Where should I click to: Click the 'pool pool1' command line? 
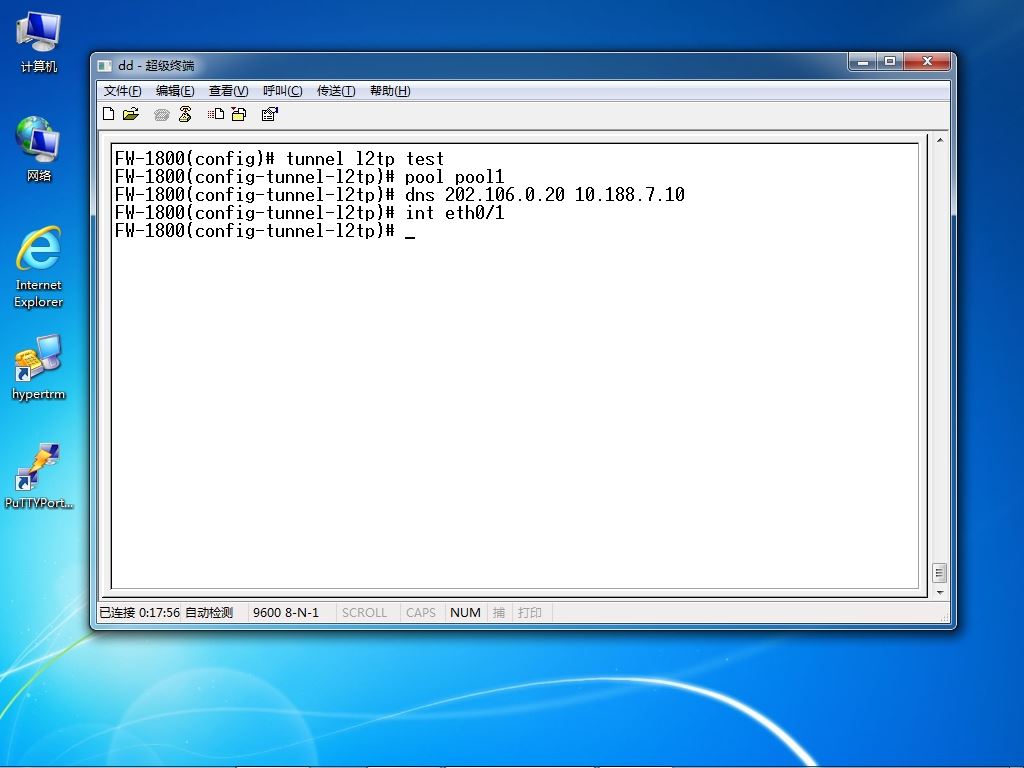[x=310, y=177]
